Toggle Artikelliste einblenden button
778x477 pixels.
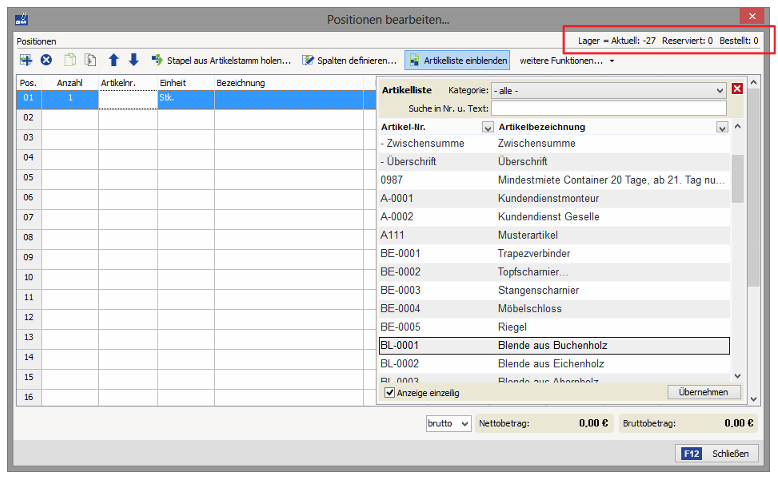[x=457, y=61]
